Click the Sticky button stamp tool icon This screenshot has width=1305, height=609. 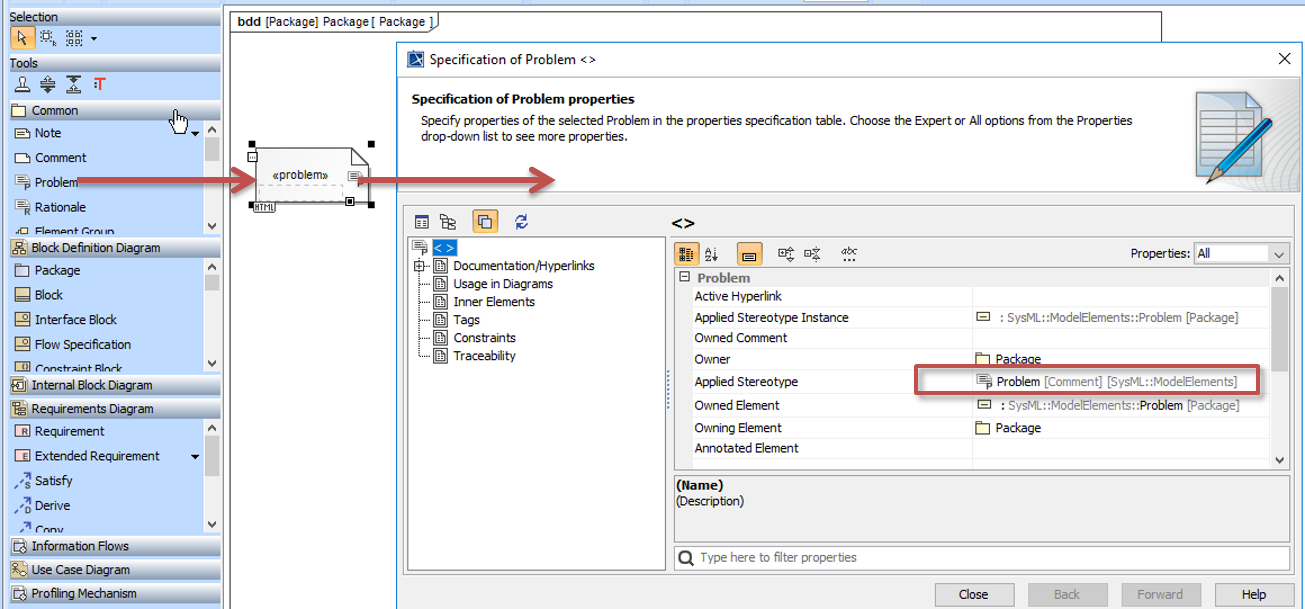(x=21, y=85)
